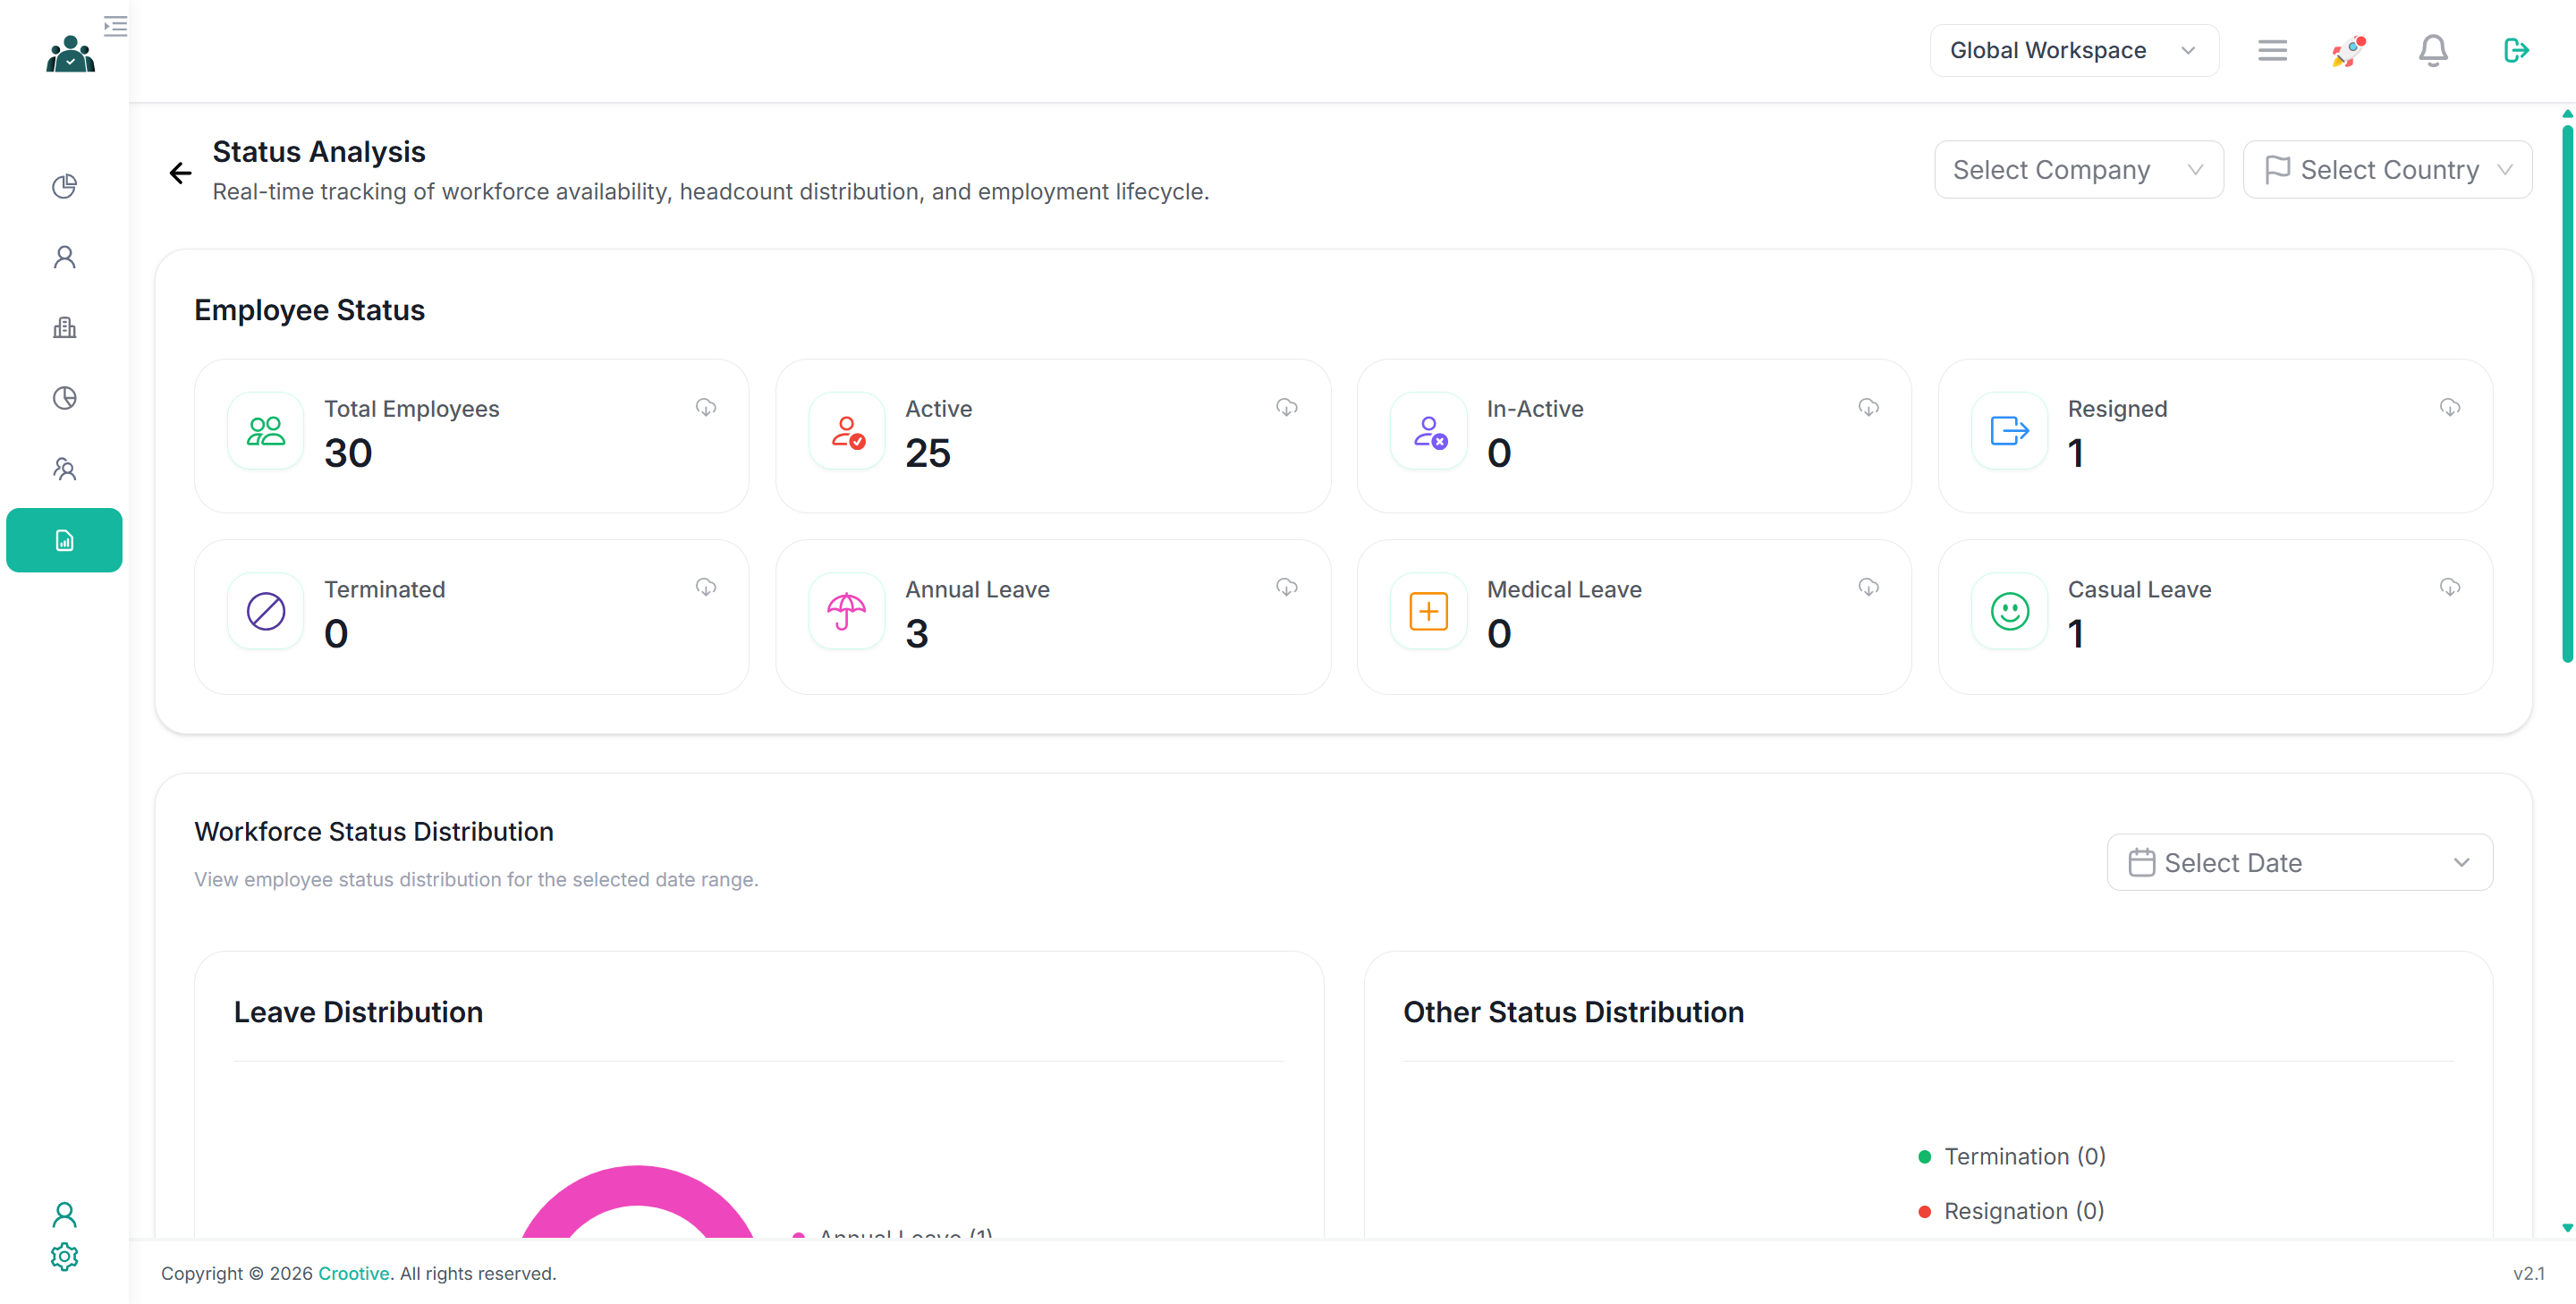Open the profile icon at sidebar bottom
This screenshot has height=1304, width=2576.
pyautogui.click(x=65, y=1214)
